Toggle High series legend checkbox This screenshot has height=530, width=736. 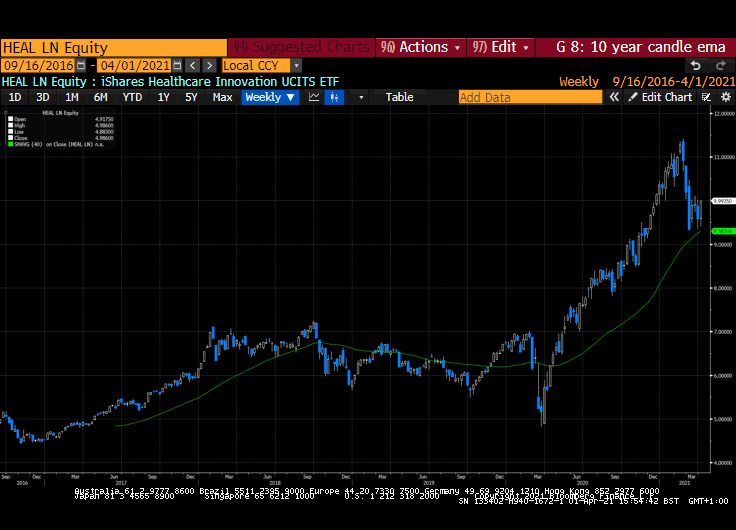pos(10,125)
